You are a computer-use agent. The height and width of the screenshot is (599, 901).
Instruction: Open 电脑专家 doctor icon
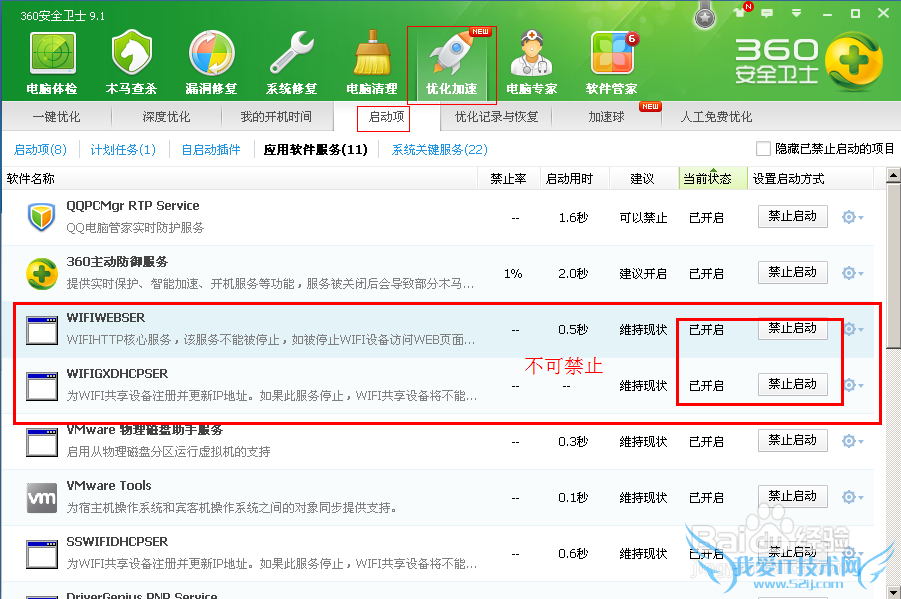532,62
